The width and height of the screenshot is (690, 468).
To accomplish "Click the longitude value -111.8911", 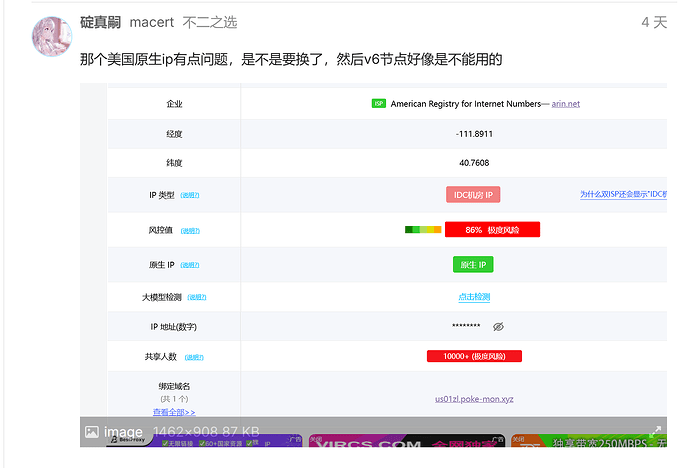I will [474, 134].
